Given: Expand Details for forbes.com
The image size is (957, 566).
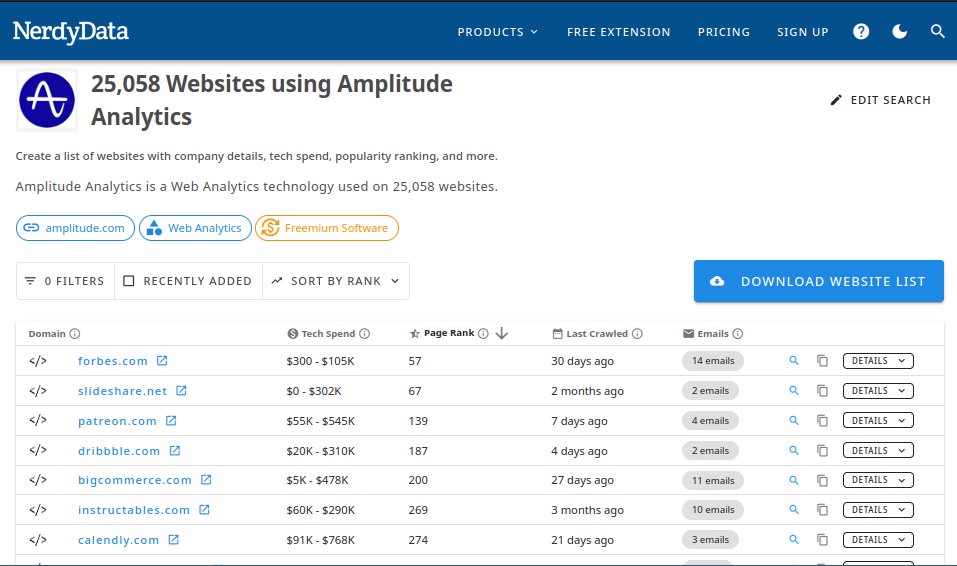Looking at the screenshot, I should click(x=878, y=361).
